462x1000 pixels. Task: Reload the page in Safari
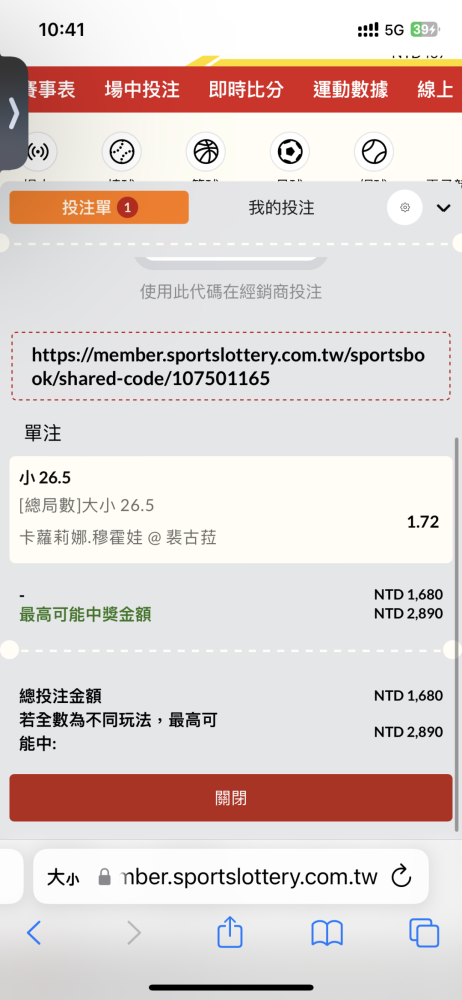tap(401, 876)
